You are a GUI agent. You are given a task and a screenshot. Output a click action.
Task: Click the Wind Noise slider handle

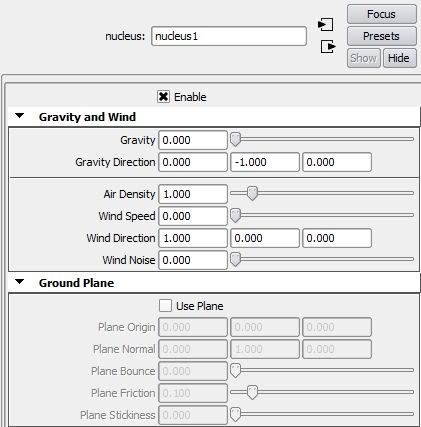coord(235,260)
